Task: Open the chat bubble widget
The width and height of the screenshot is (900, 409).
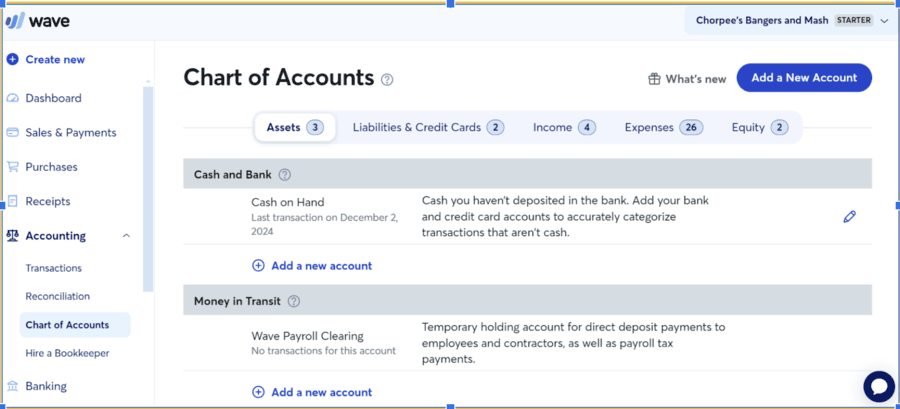Action: pyautogui.click(x=879, y=387)
